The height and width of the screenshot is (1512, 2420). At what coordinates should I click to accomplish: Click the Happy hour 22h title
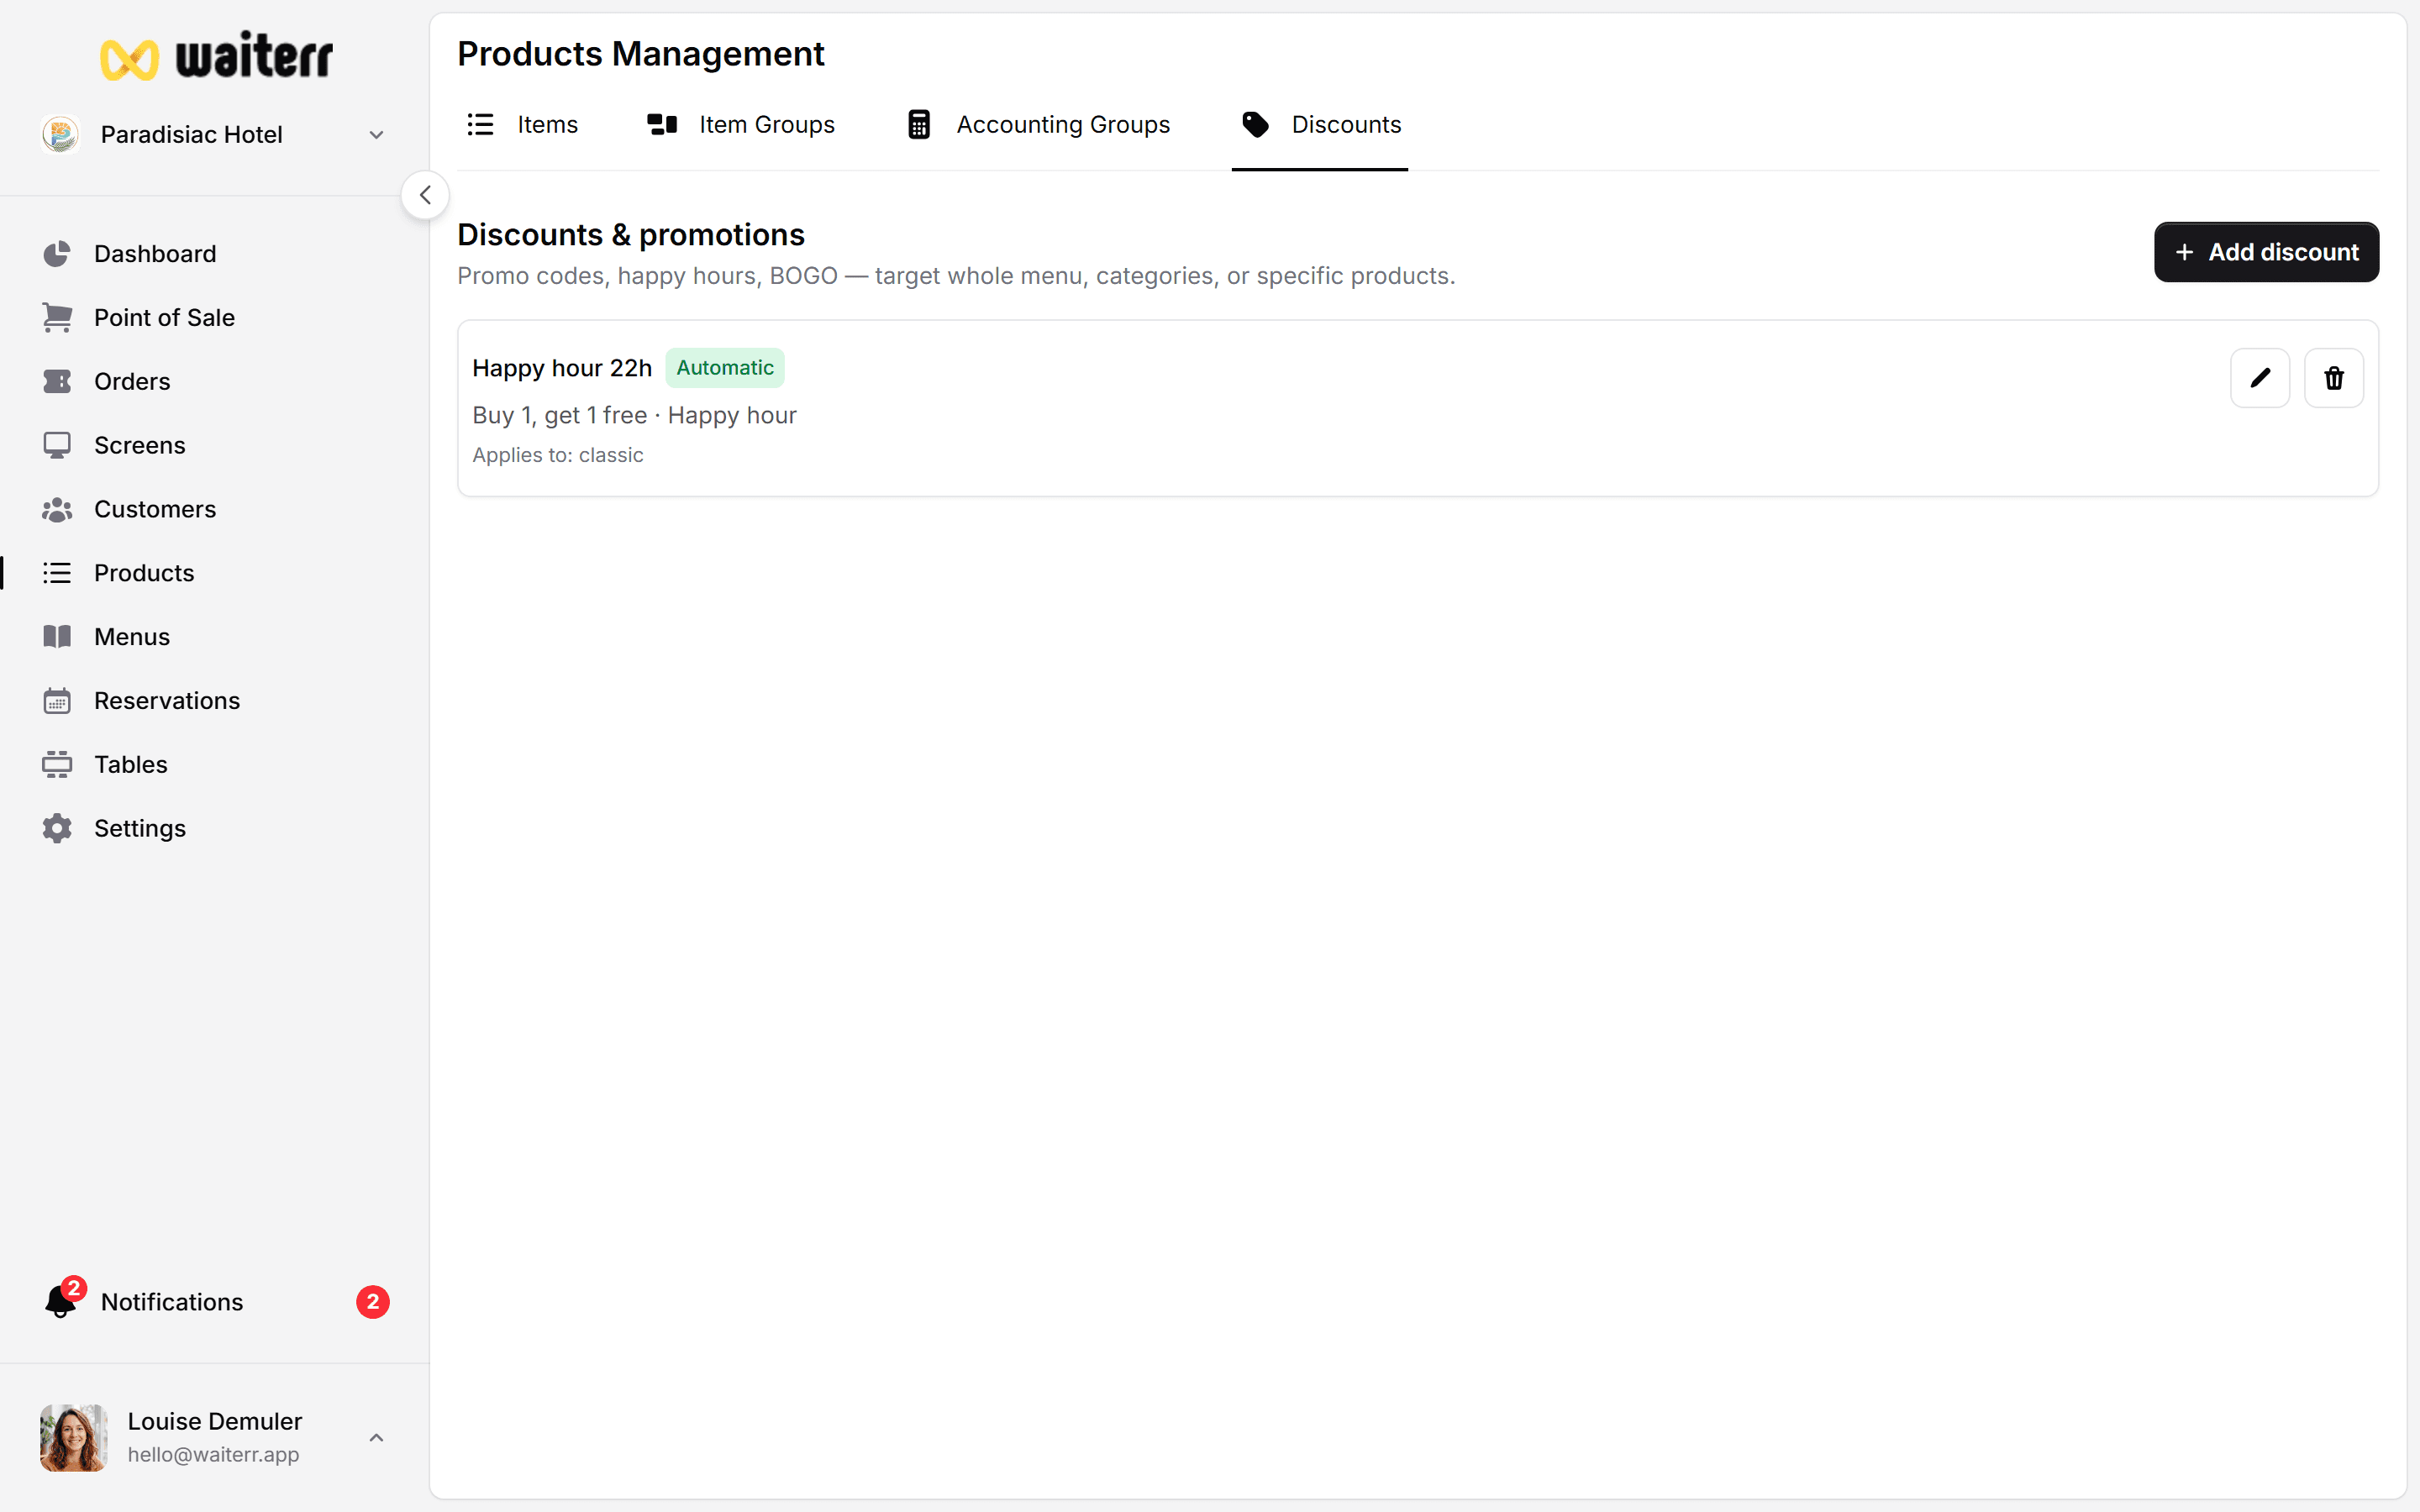[x=562, y=368]
